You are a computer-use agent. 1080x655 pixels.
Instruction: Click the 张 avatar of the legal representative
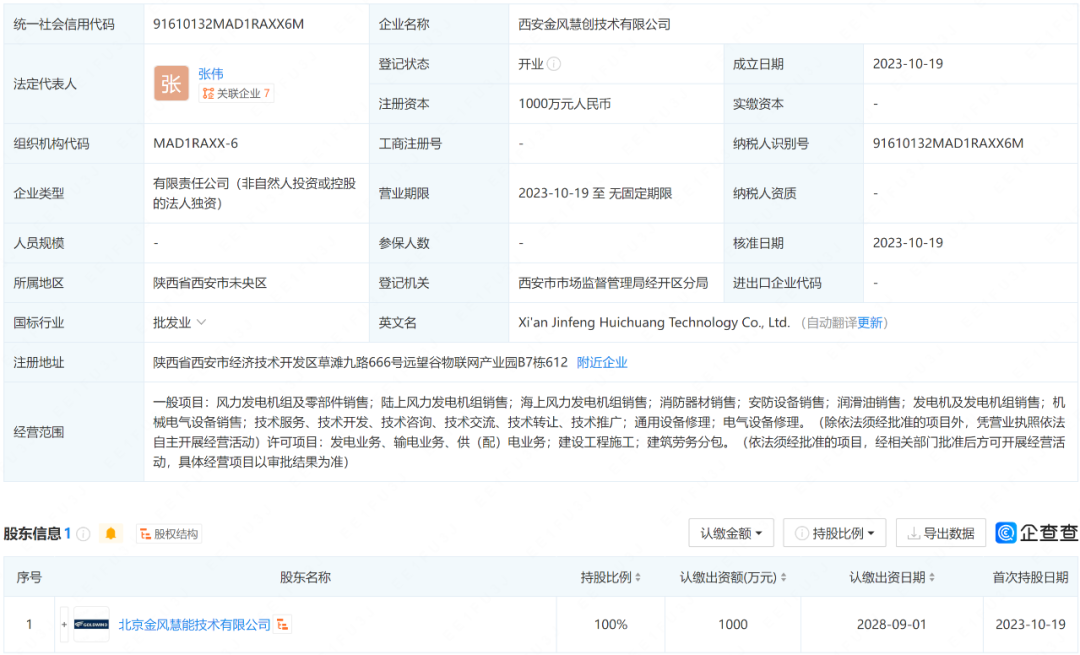[171, 84]
